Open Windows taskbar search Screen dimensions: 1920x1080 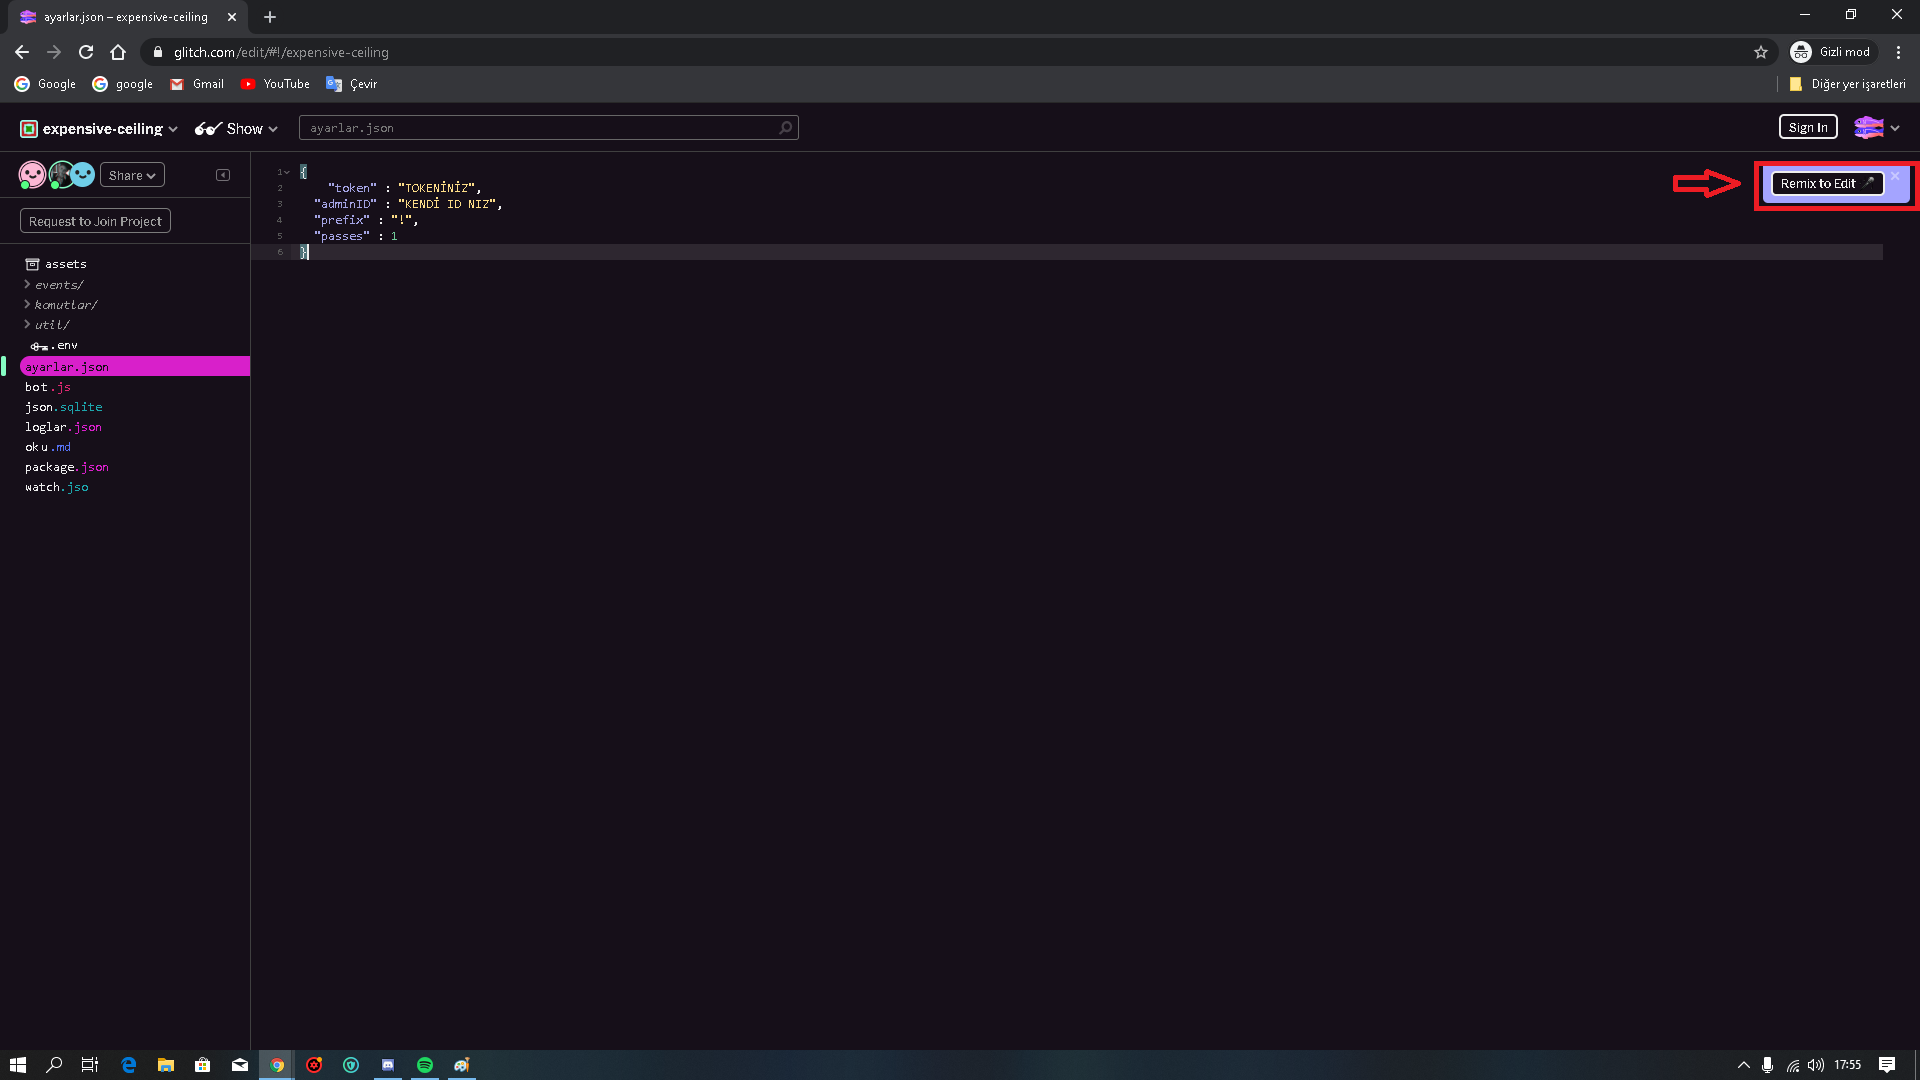[54, 1065]
